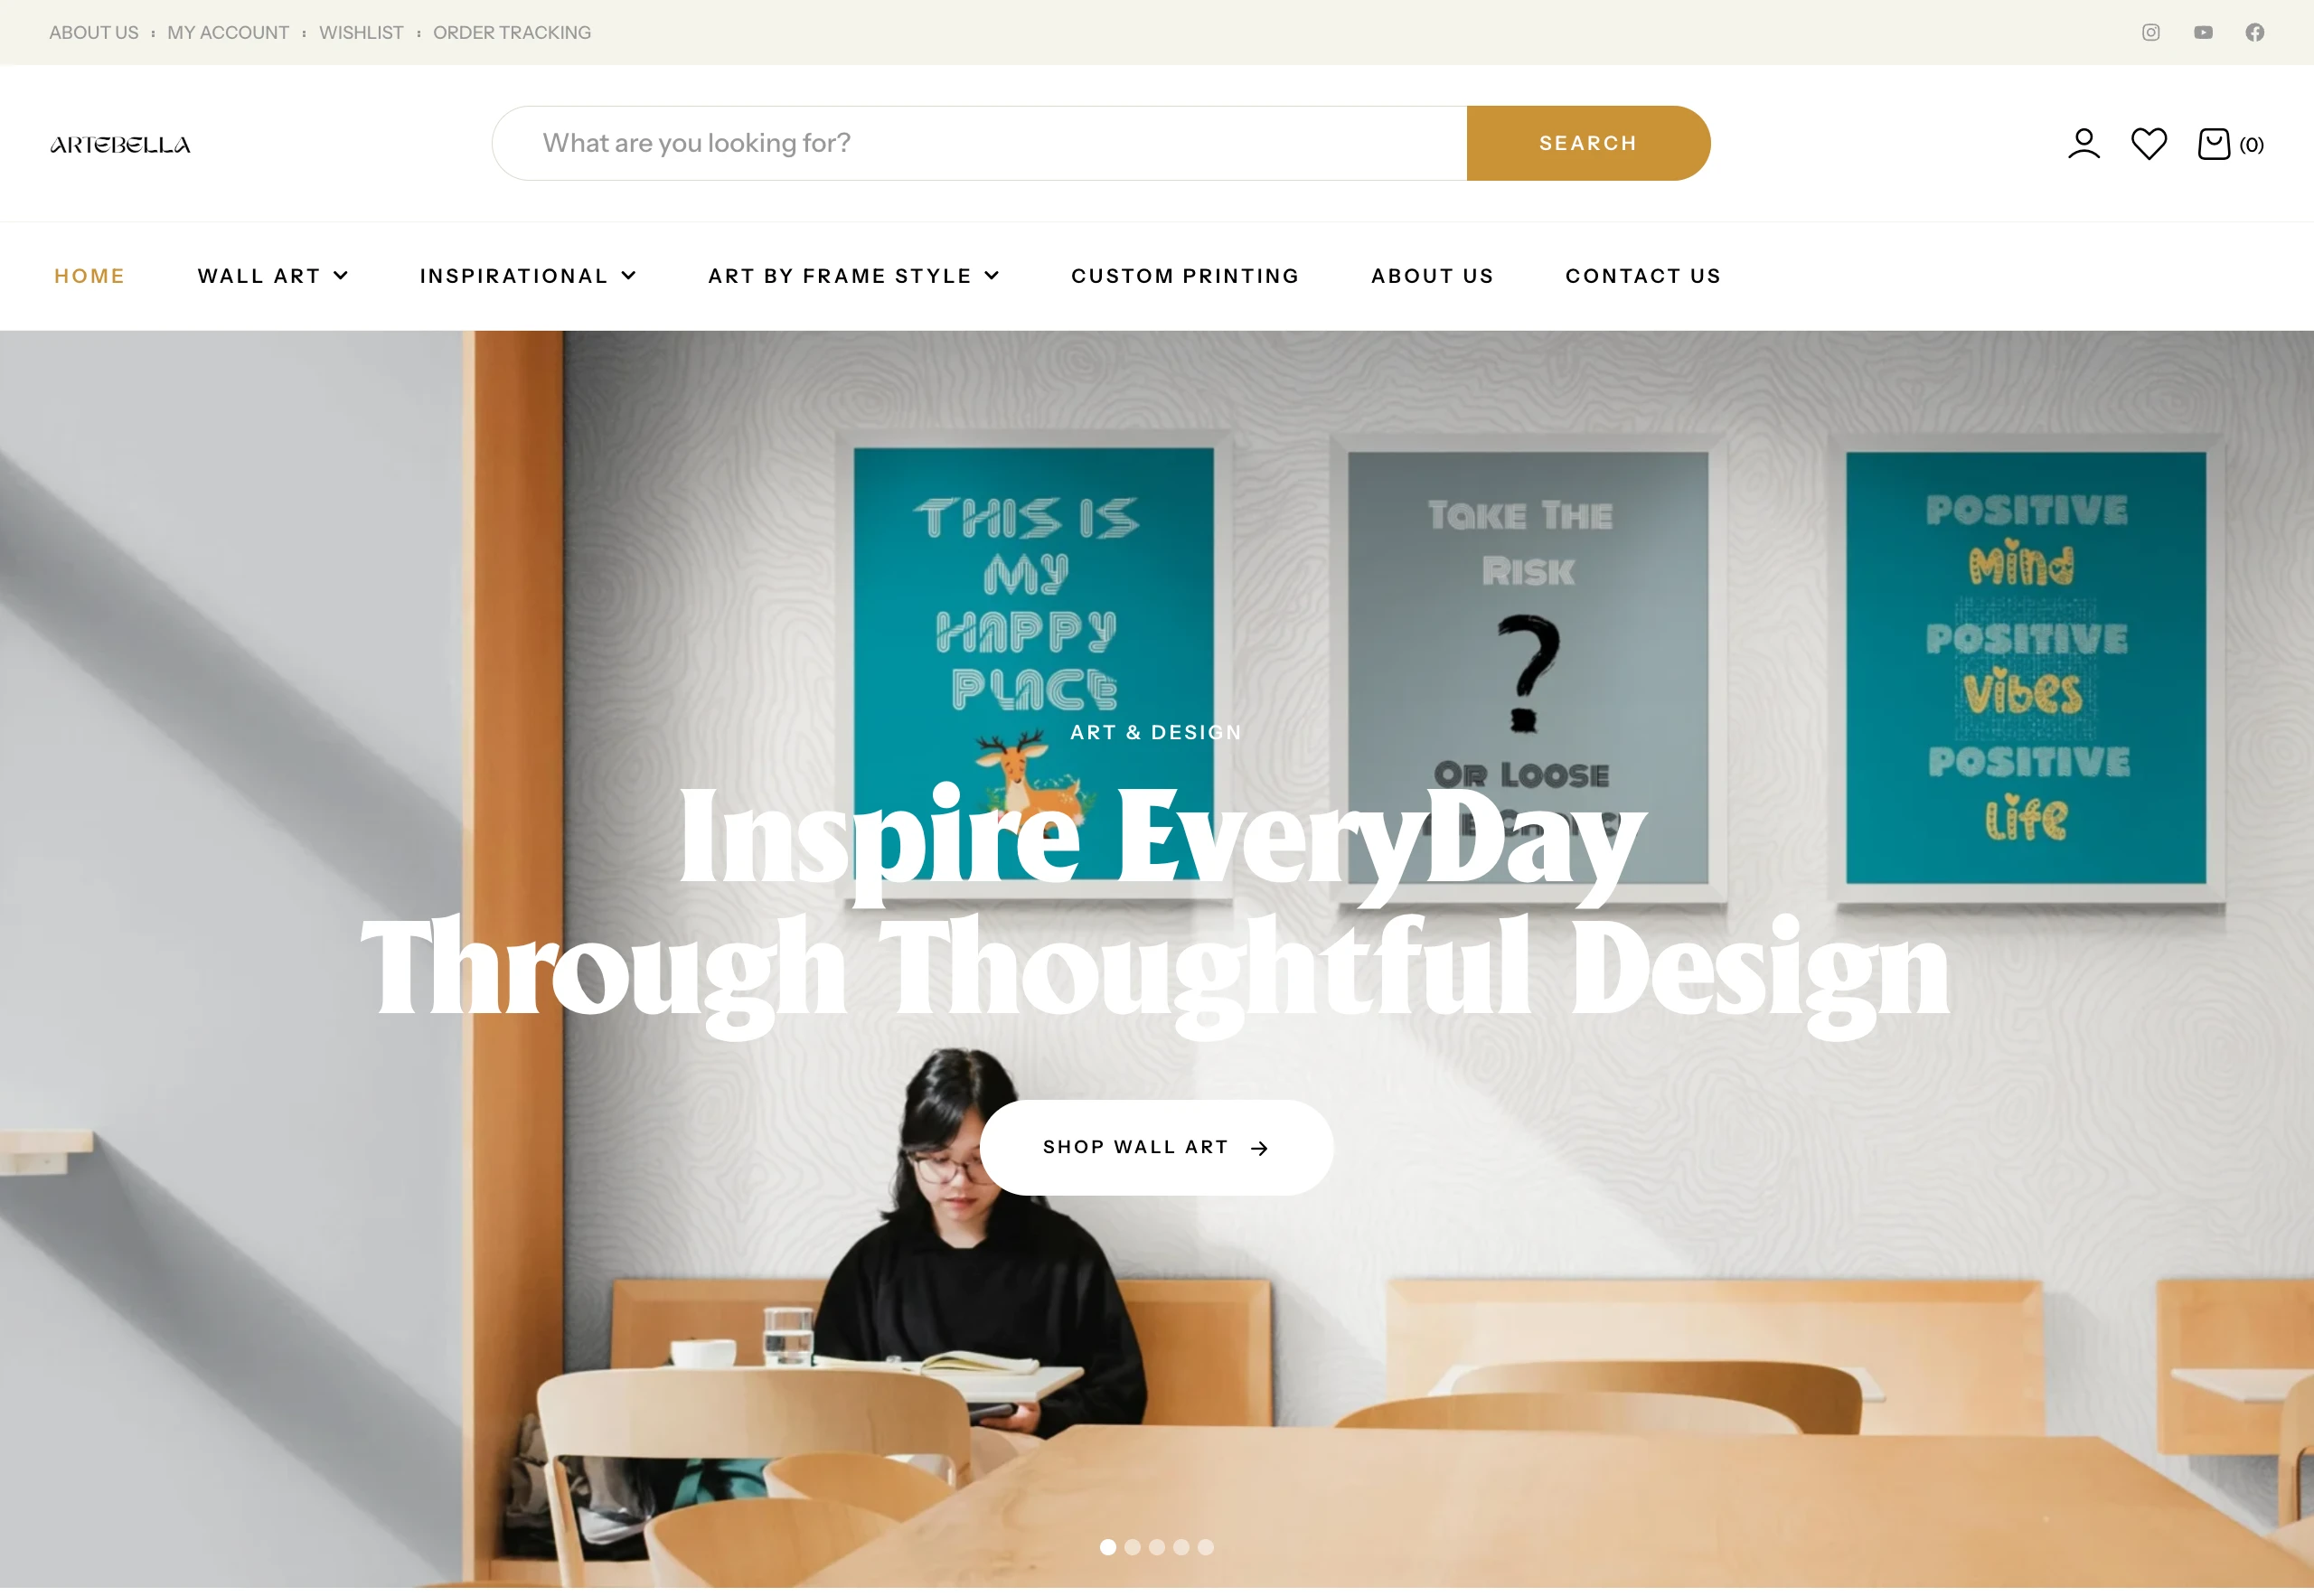Expand the Inspirational dropdown menu
Image resolution: width=2314 pixels, height=1596 pixels.
[528, 276]
